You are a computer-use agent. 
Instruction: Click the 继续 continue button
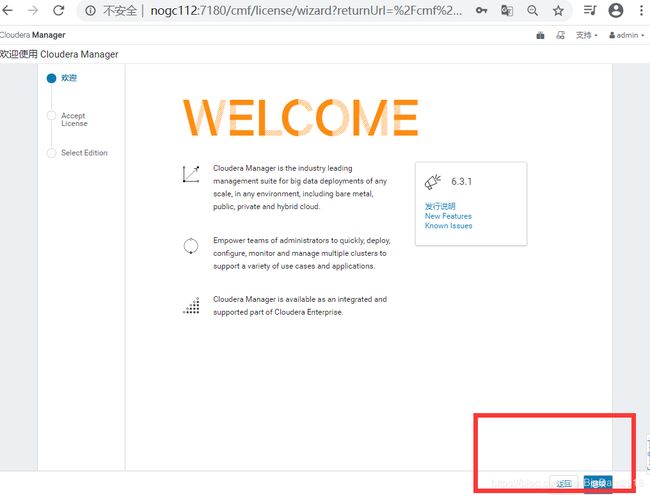[598, 483]
